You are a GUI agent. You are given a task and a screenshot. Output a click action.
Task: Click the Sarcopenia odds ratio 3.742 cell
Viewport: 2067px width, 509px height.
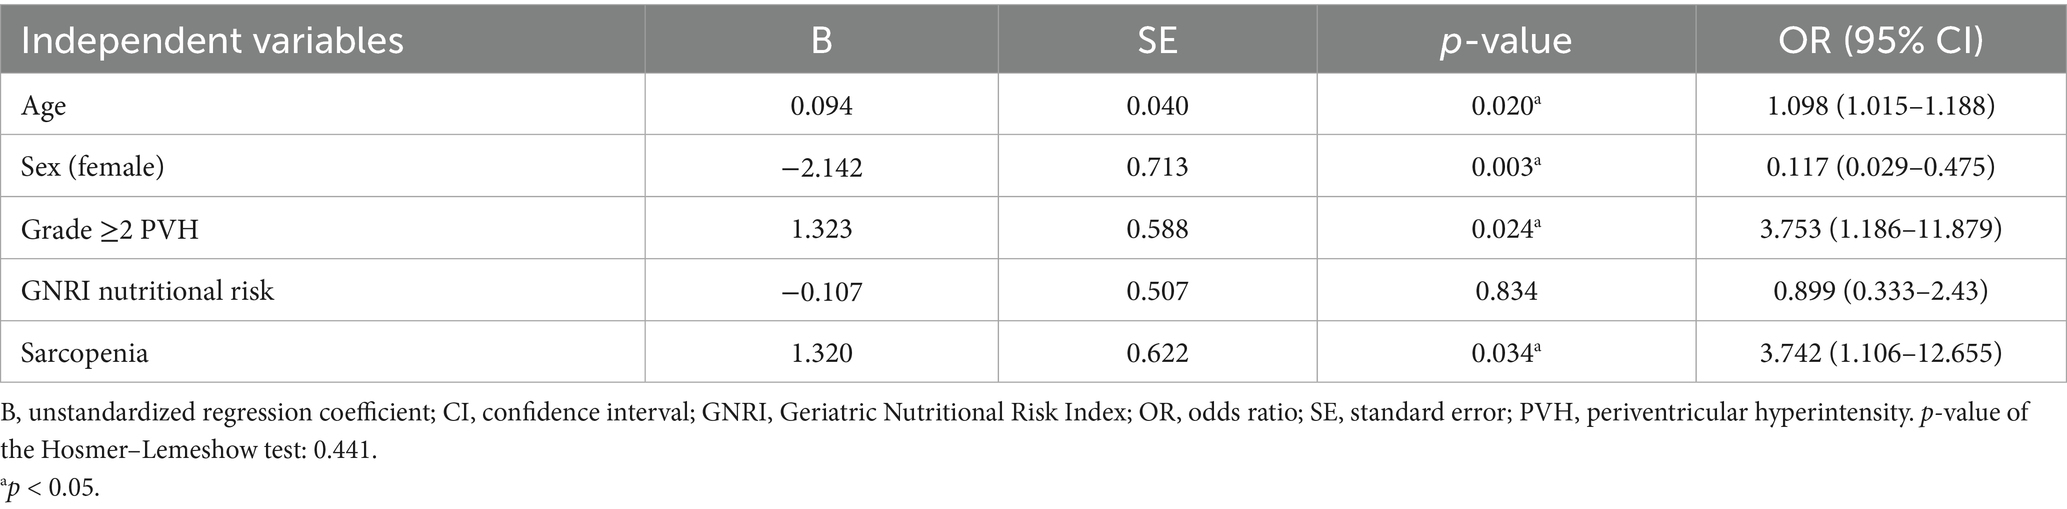click(1881, 352)
